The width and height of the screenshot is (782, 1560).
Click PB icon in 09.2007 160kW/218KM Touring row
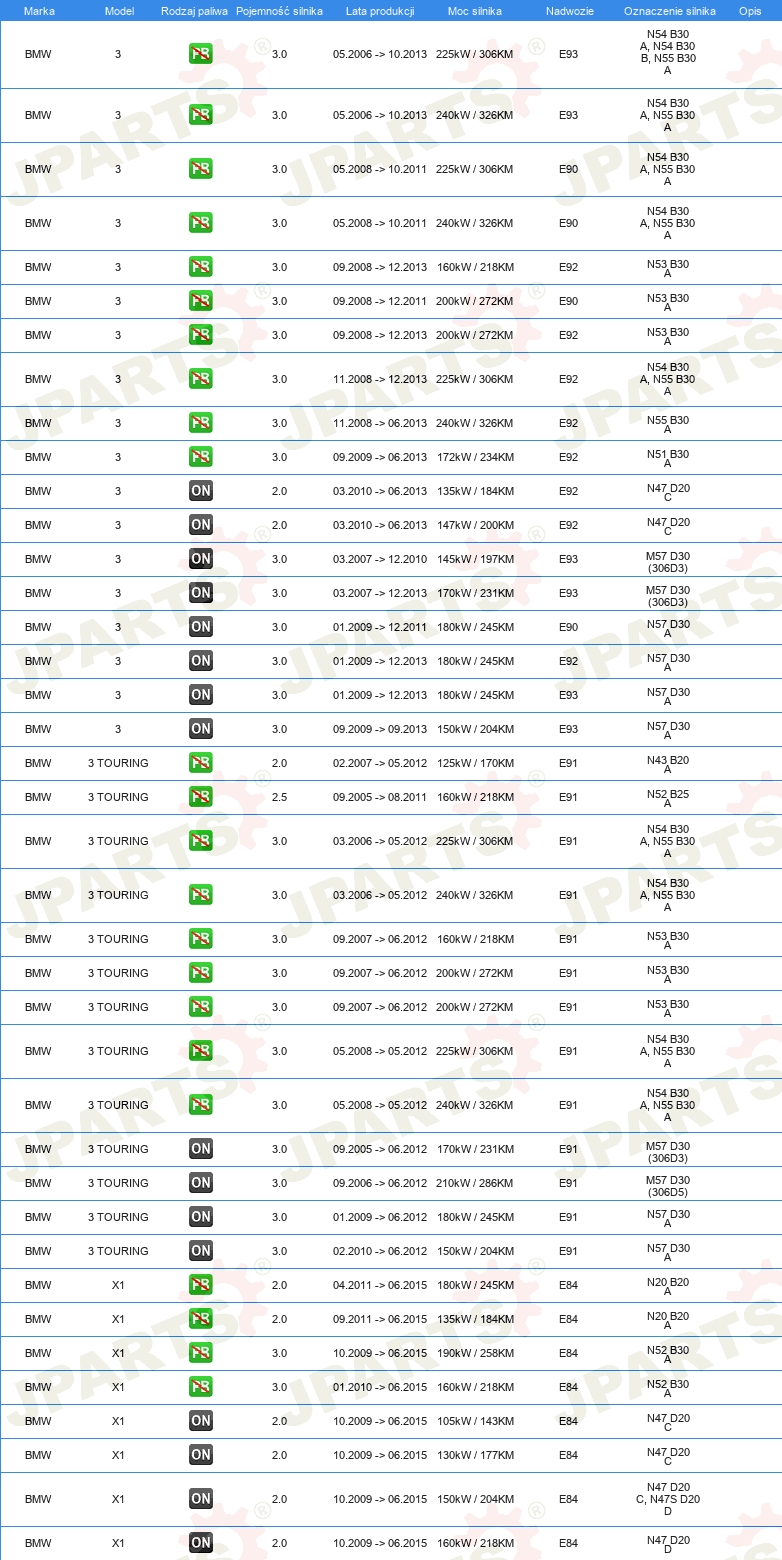tap(200, 939)
